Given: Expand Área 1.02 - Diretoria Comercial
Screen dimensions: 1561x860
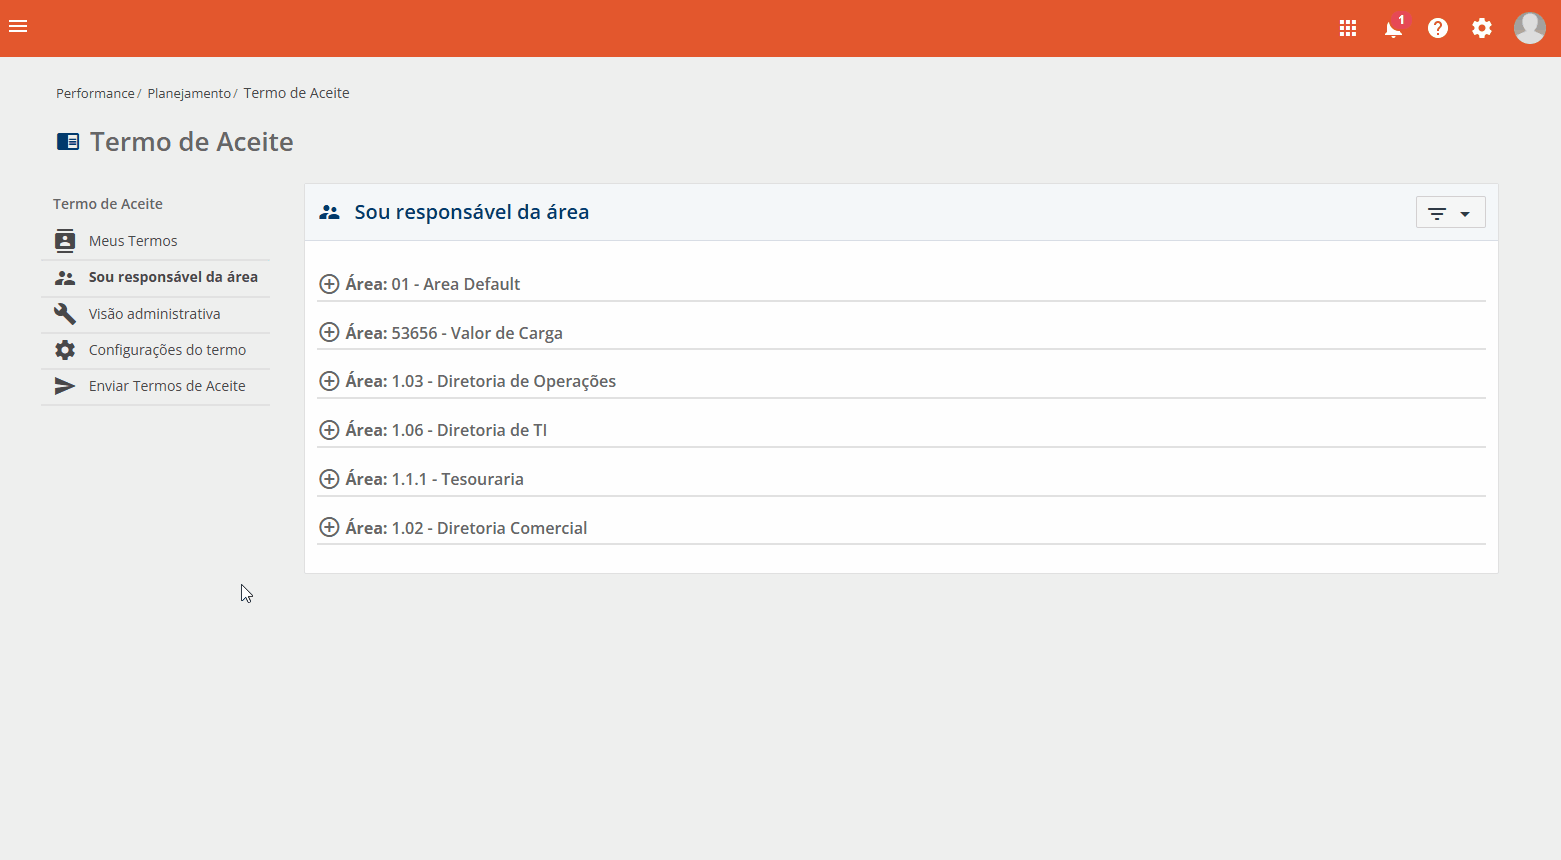Looking at the screenshot, I should pyautogui.click(x=329, y=527).
